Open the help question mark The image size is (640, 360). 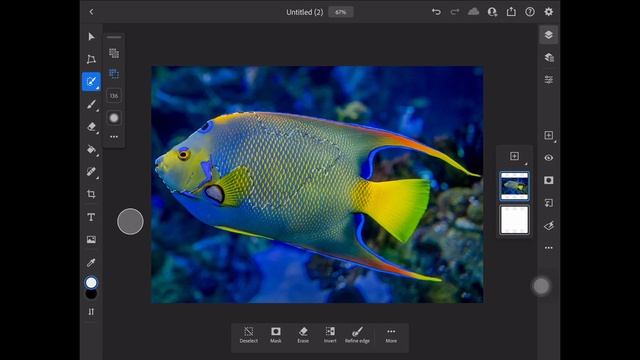[x=530, y=12]
